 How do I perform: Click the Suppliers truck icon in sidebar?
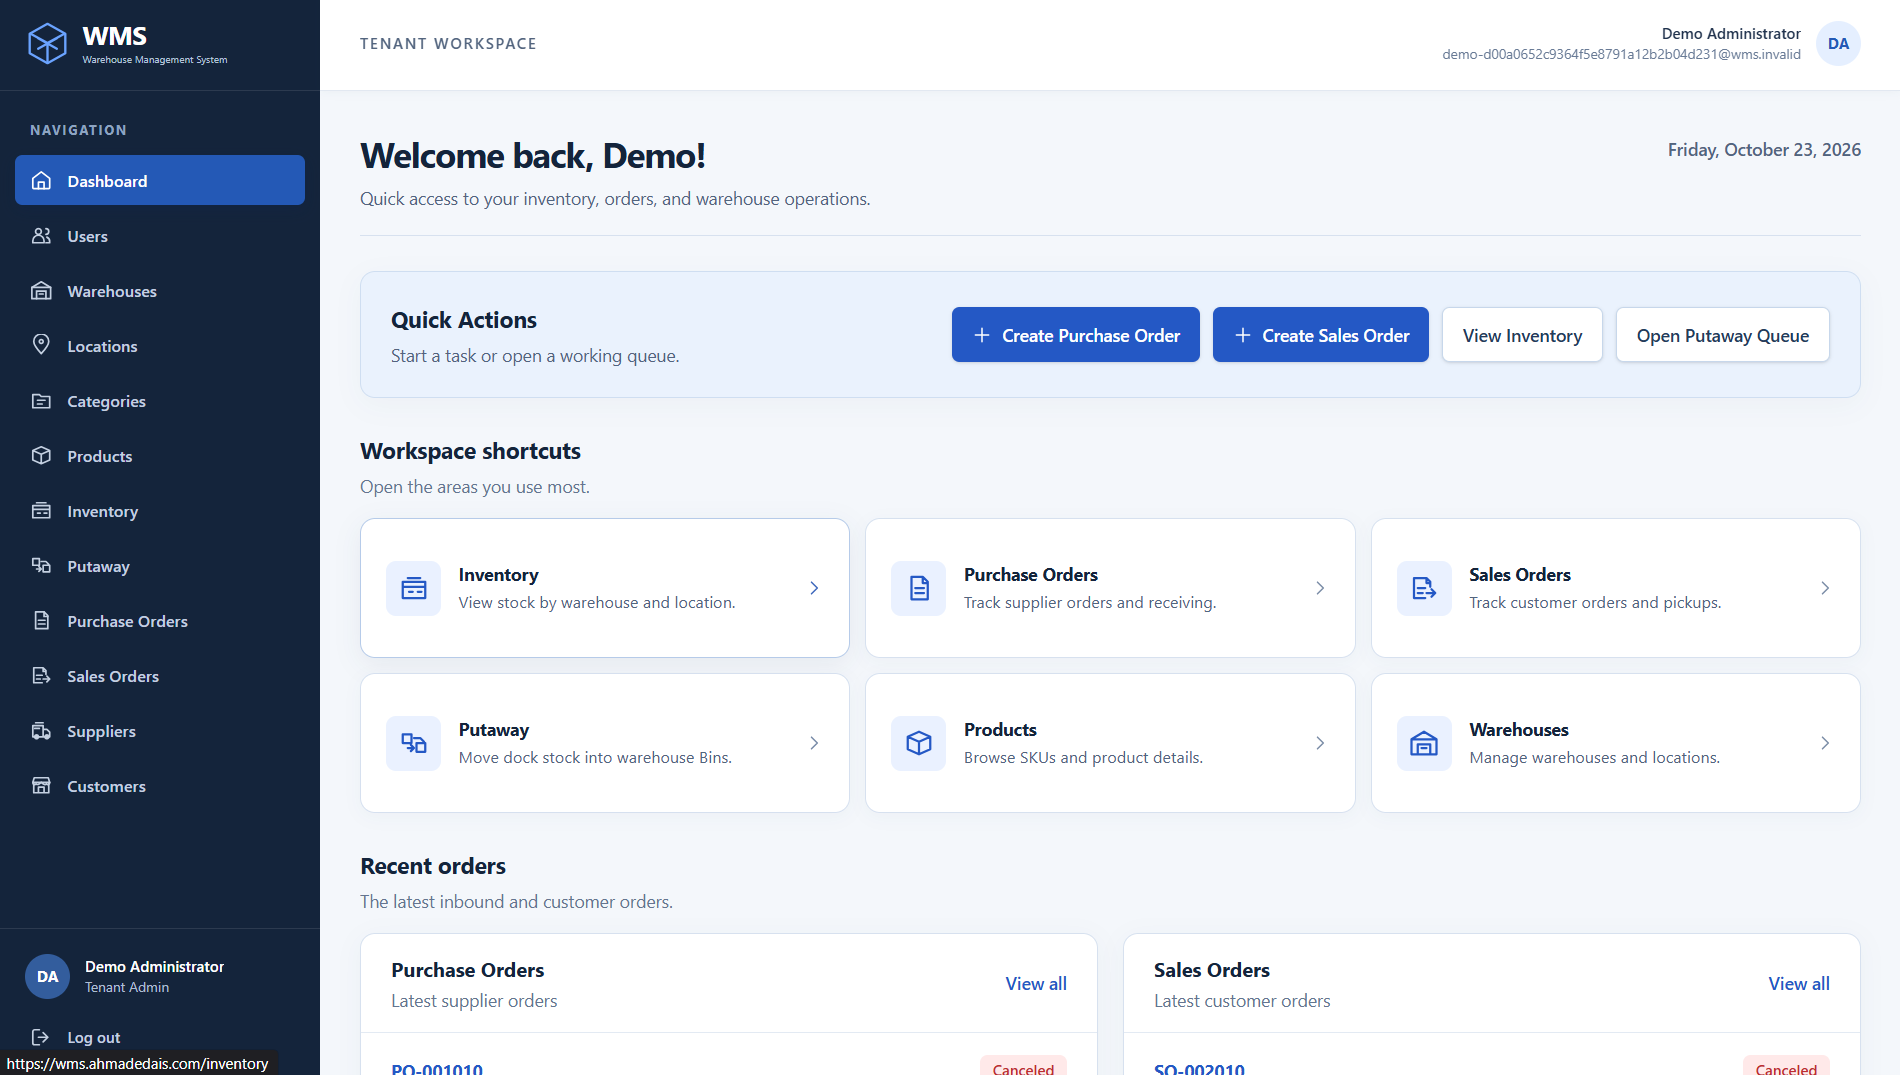(41, 731)
